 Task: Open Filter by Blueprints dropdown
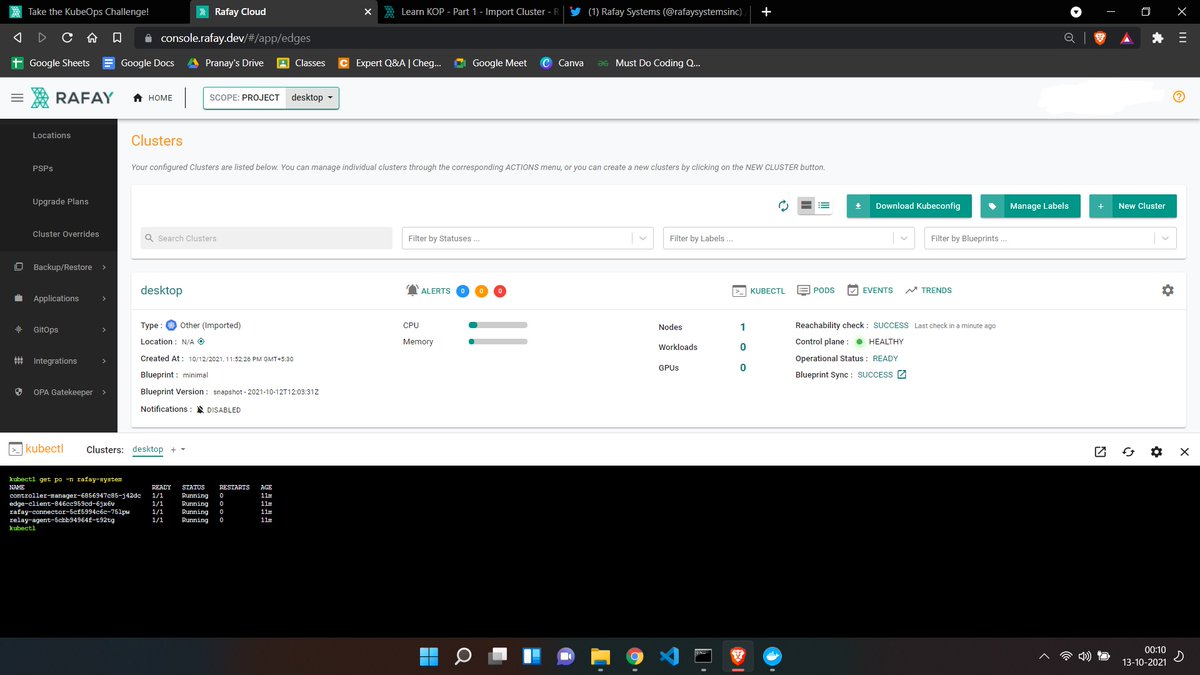pyautogui.click(x=1051, y=238)
